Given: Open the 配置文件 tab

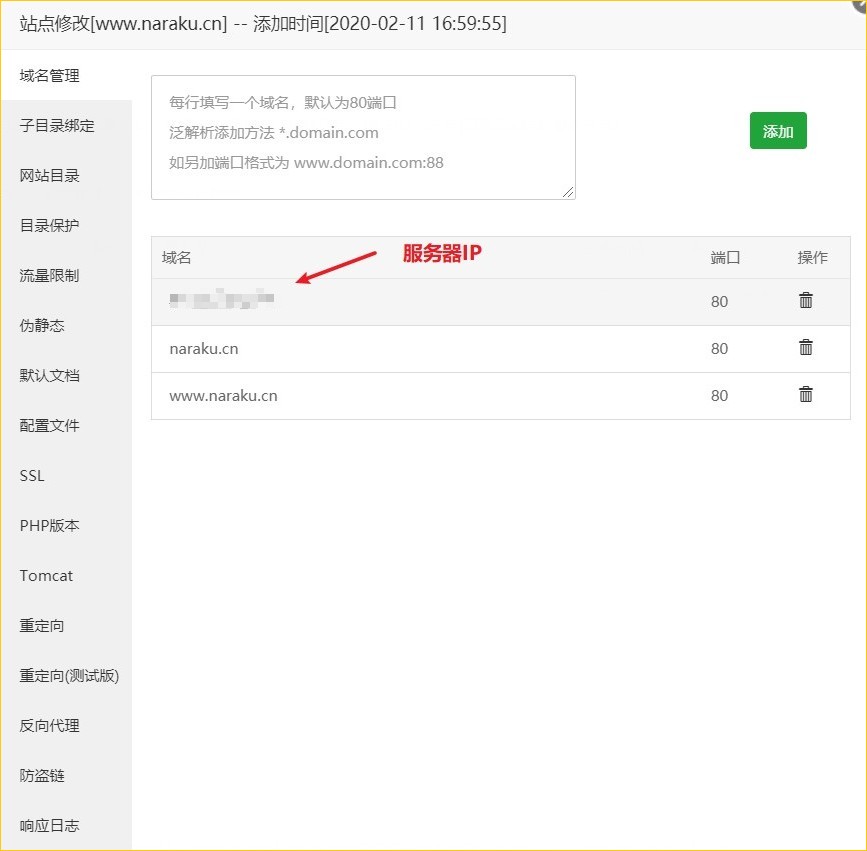Looking at the screenshot, I should (66, 425).
